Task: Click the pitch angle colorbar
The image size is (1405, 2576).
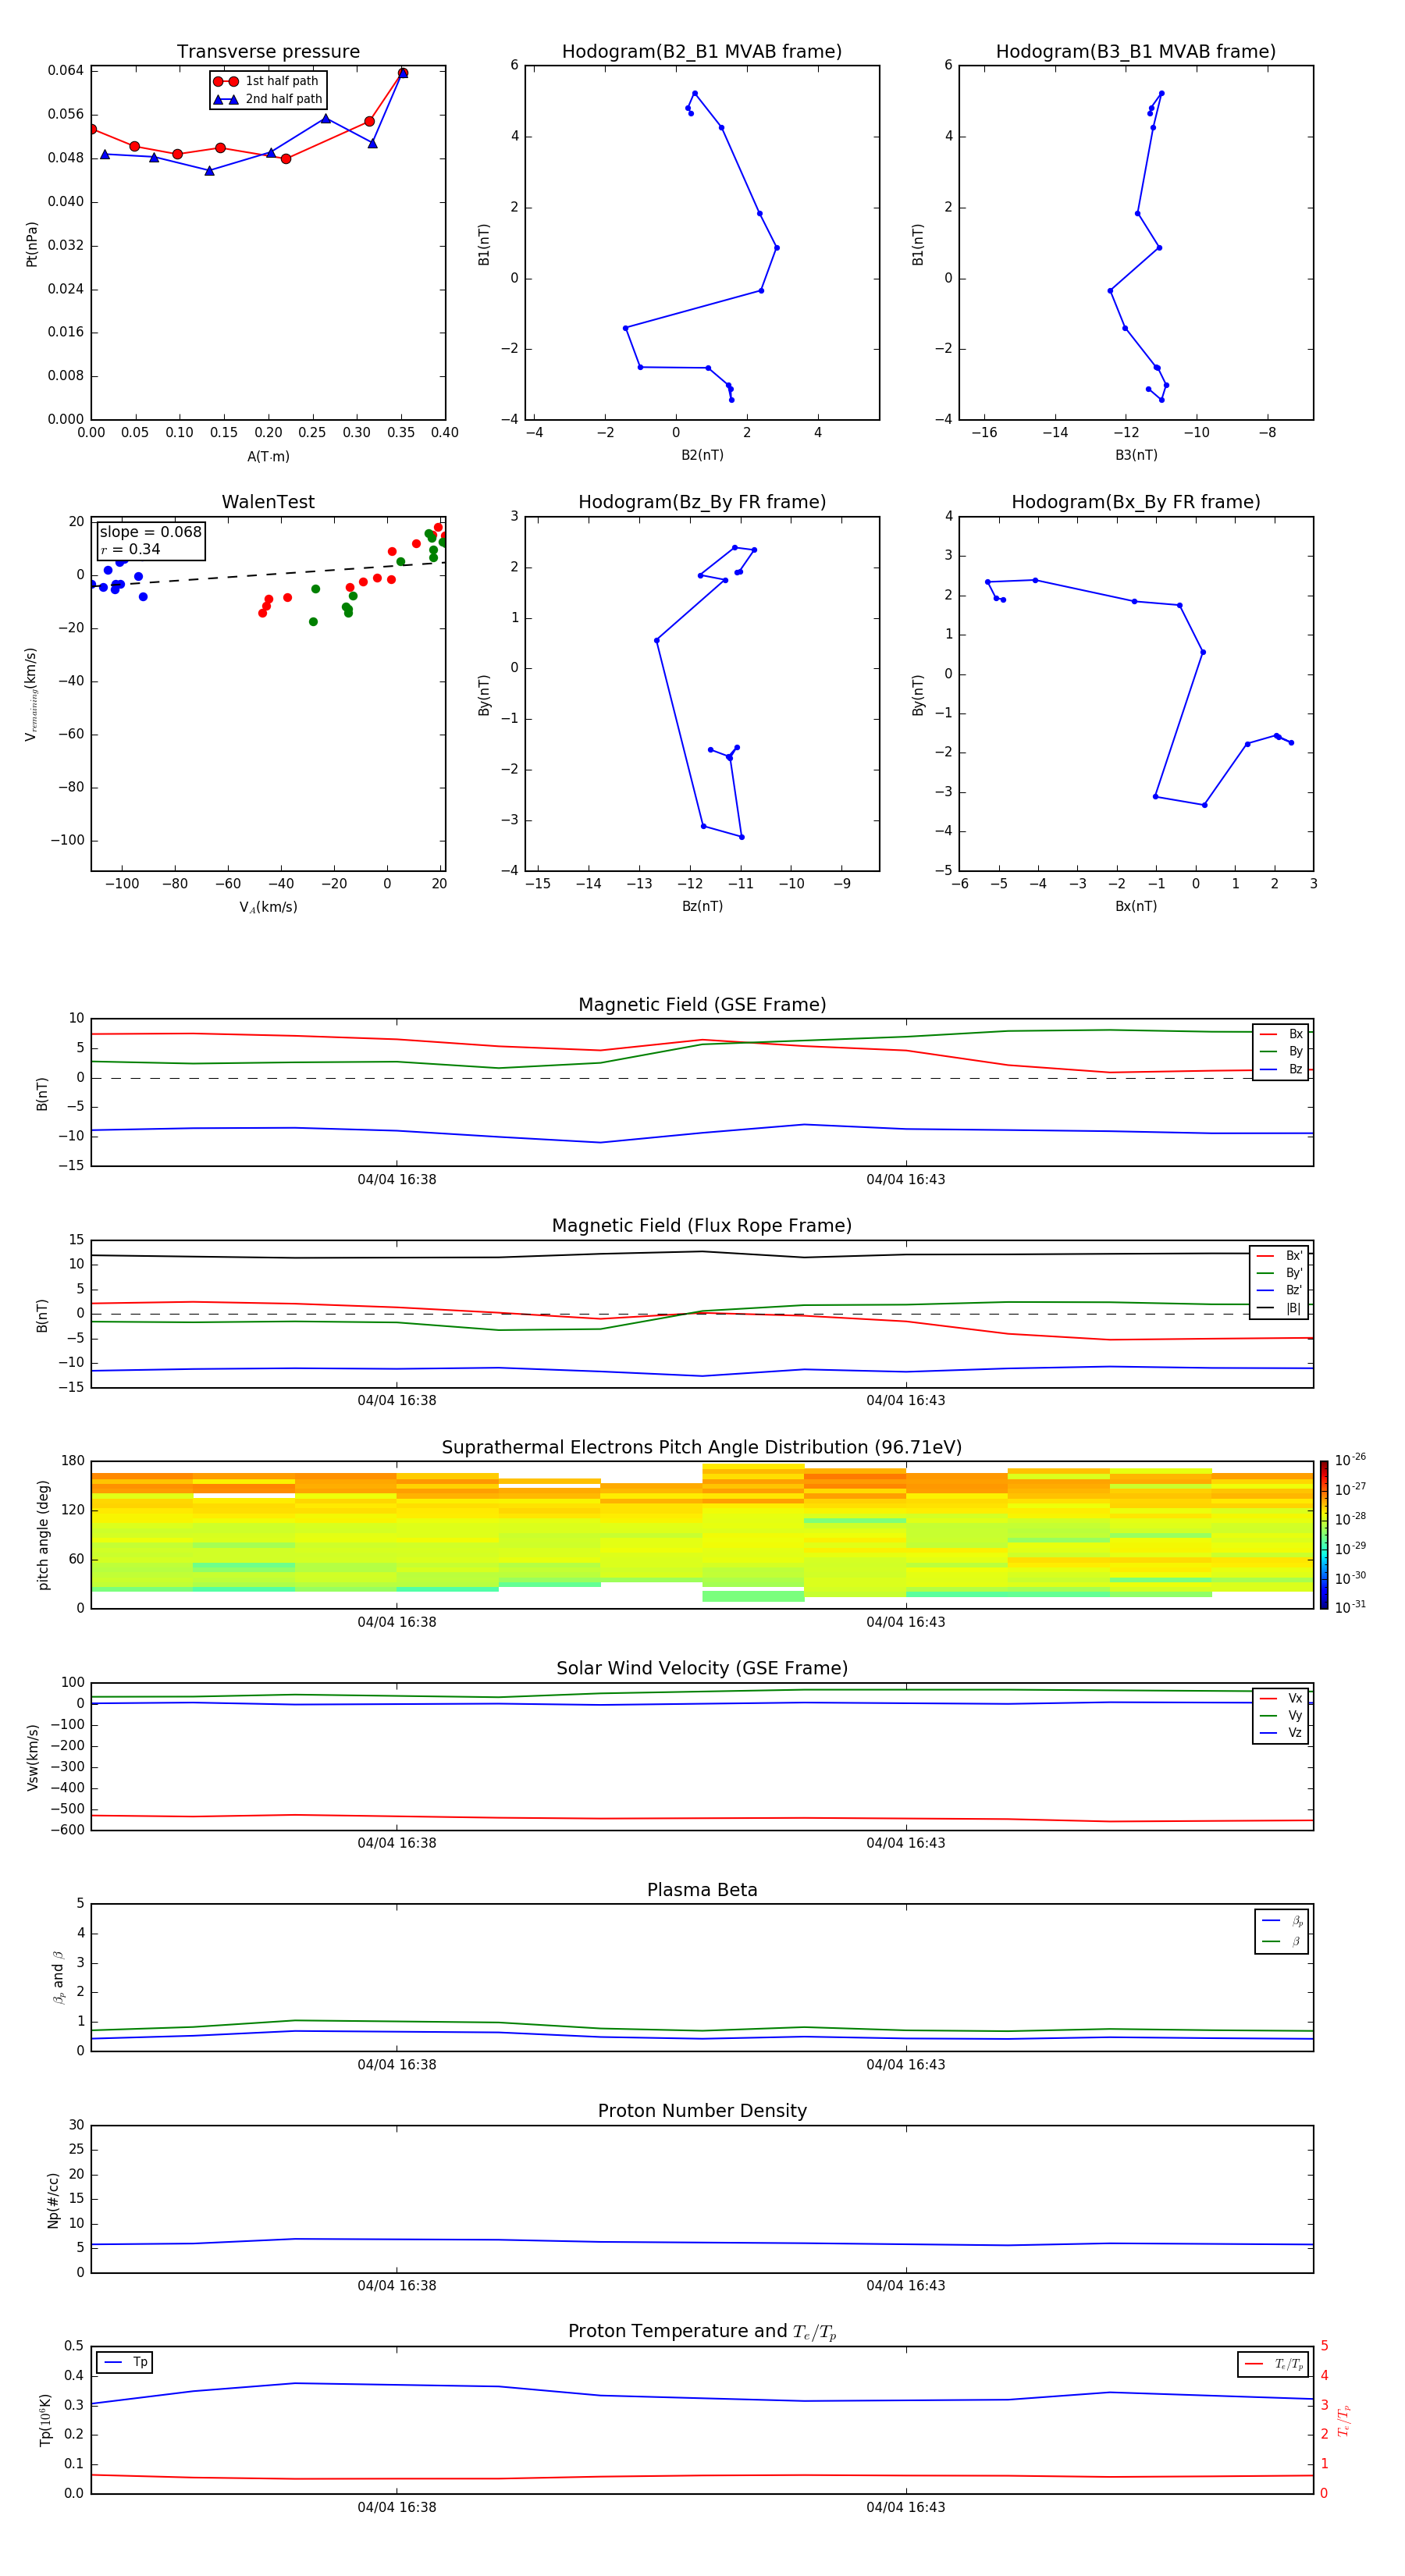Action: click(1324, 1535)
